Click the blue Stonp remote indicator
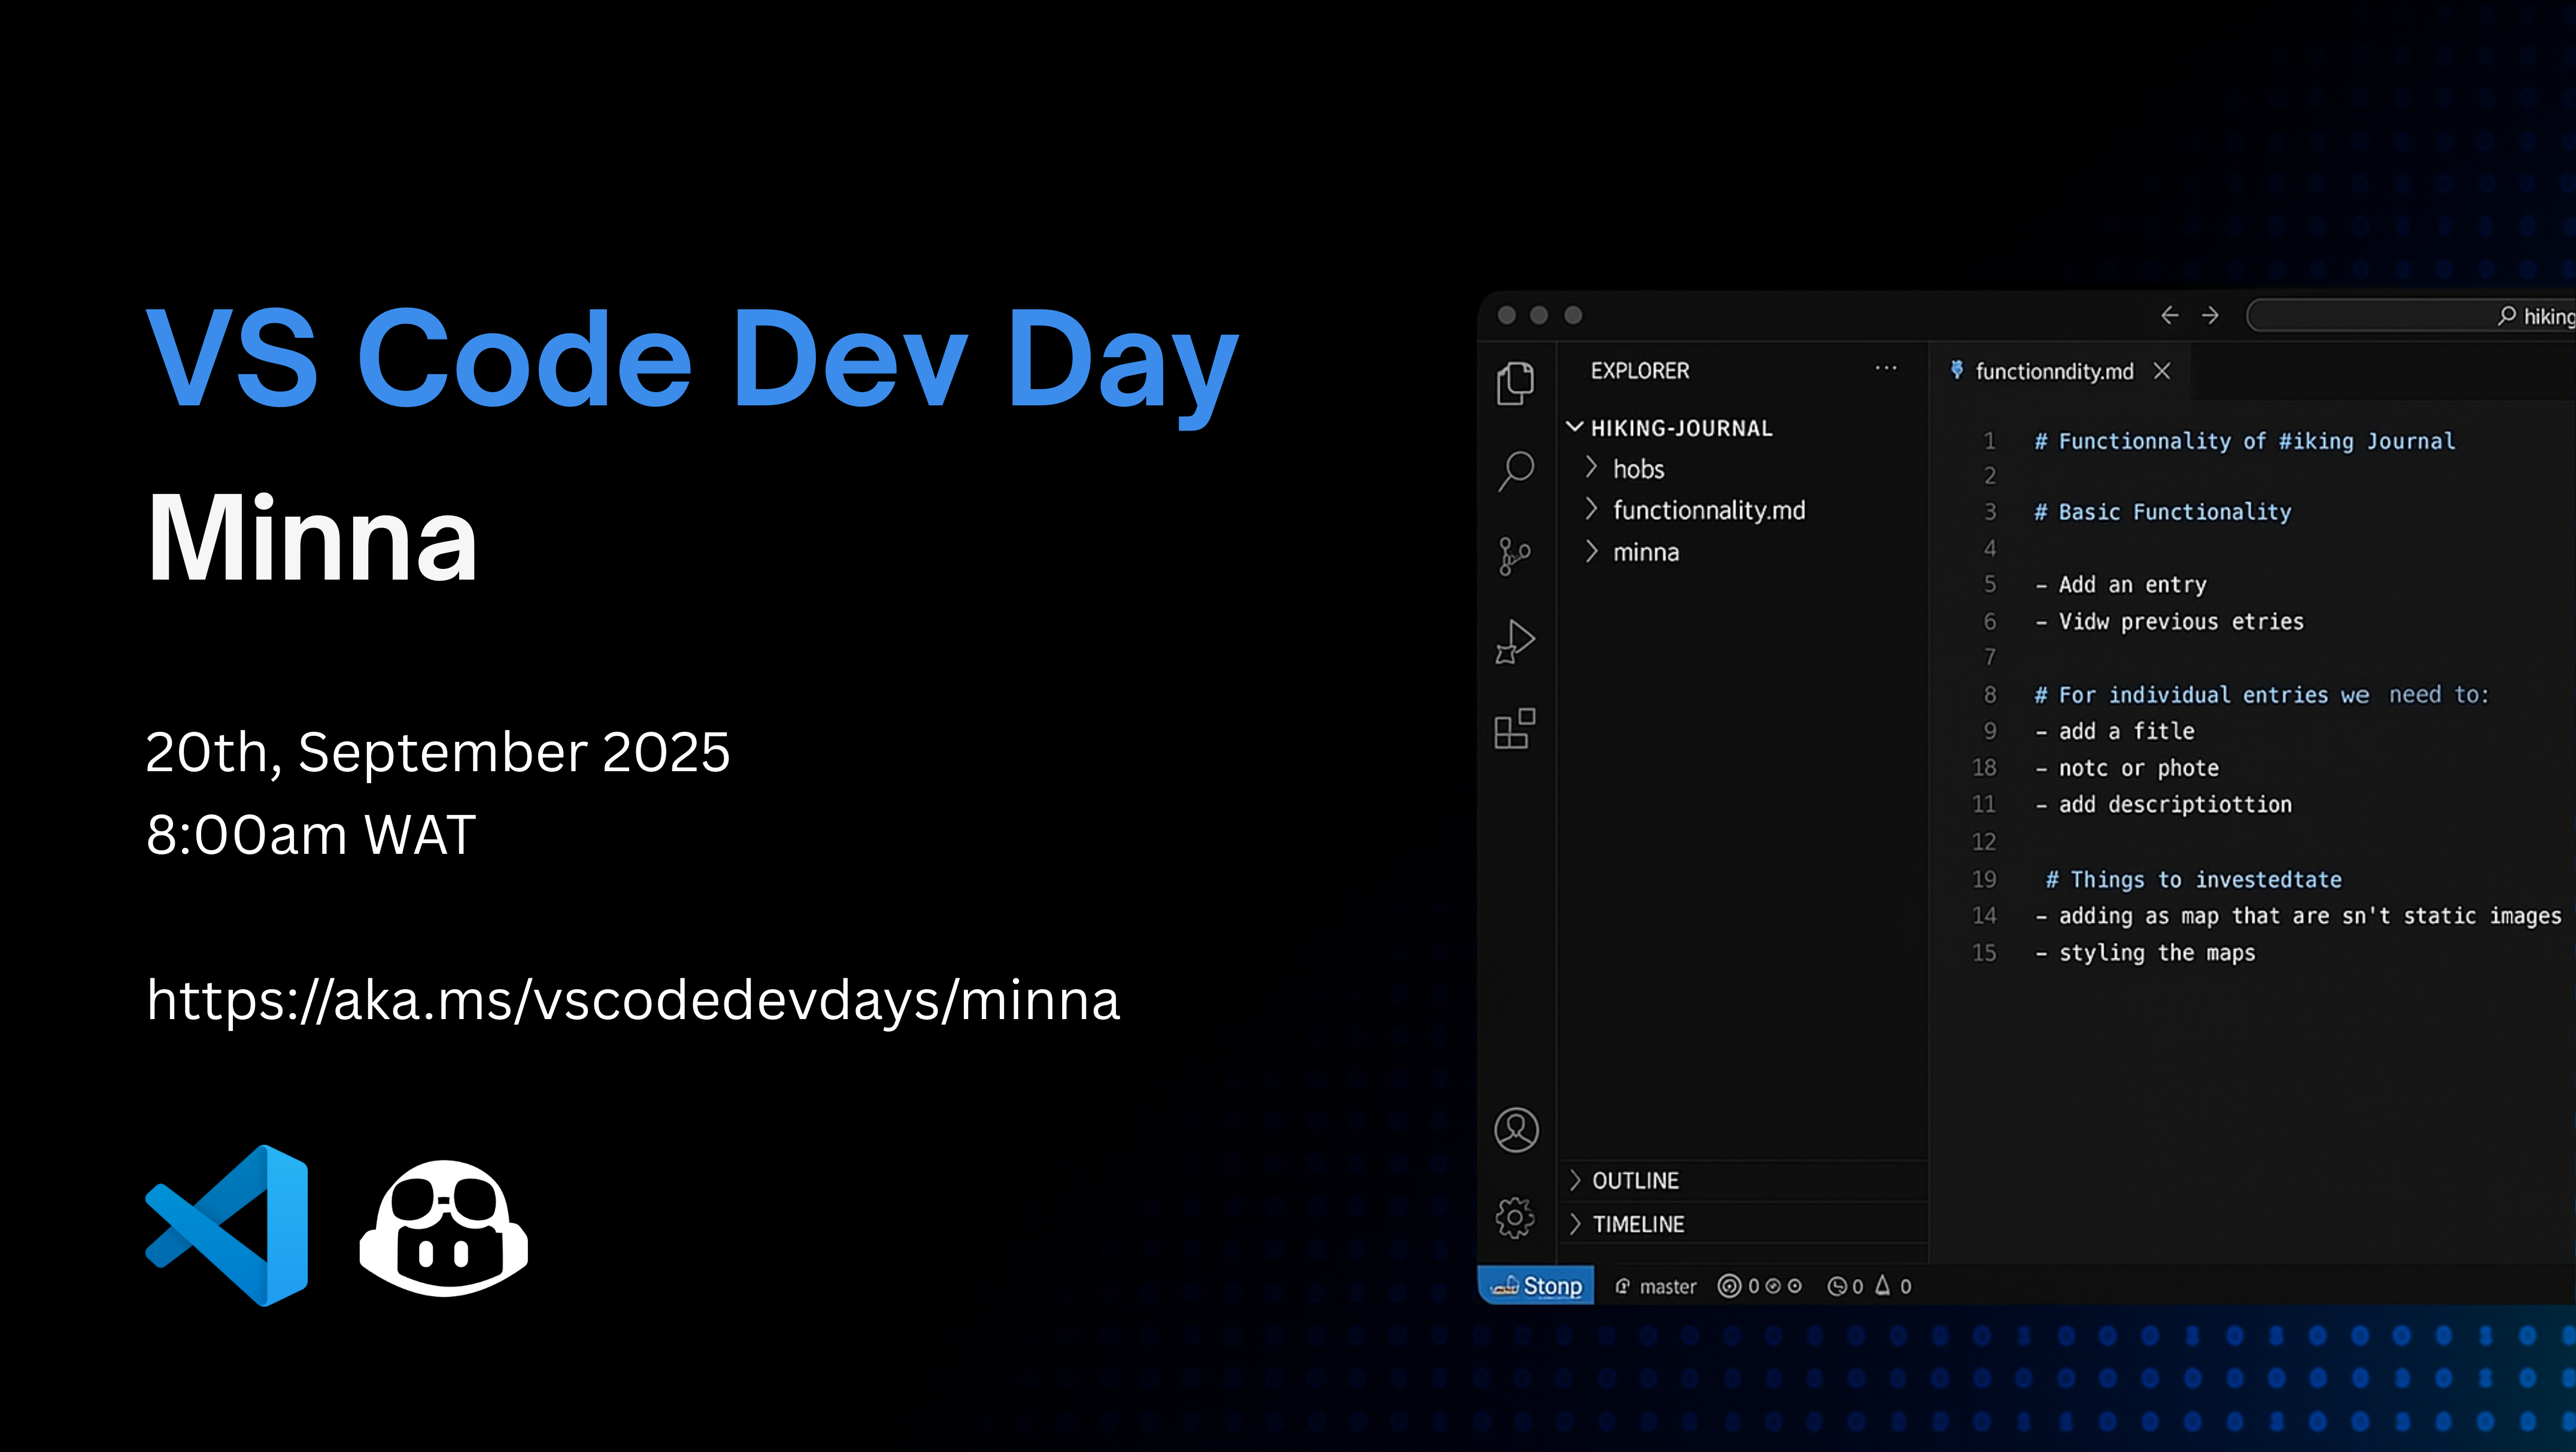 [x=1536, y=1286]
